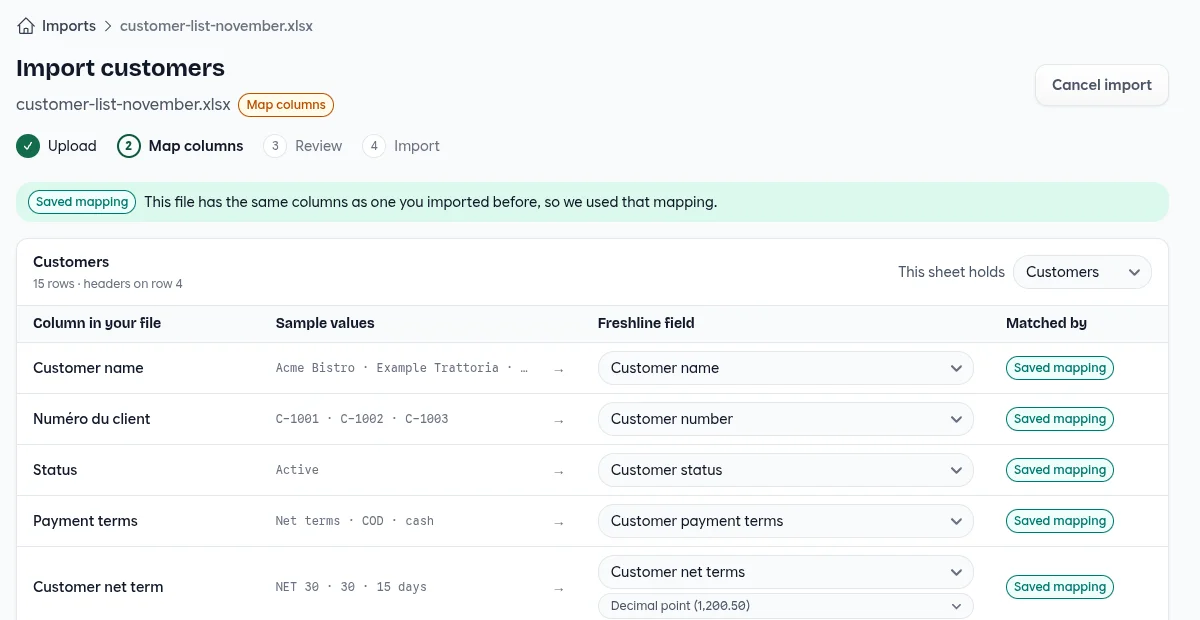
Task: Click the '15 rows · headers on row 4' text
Action: point(108,284)
